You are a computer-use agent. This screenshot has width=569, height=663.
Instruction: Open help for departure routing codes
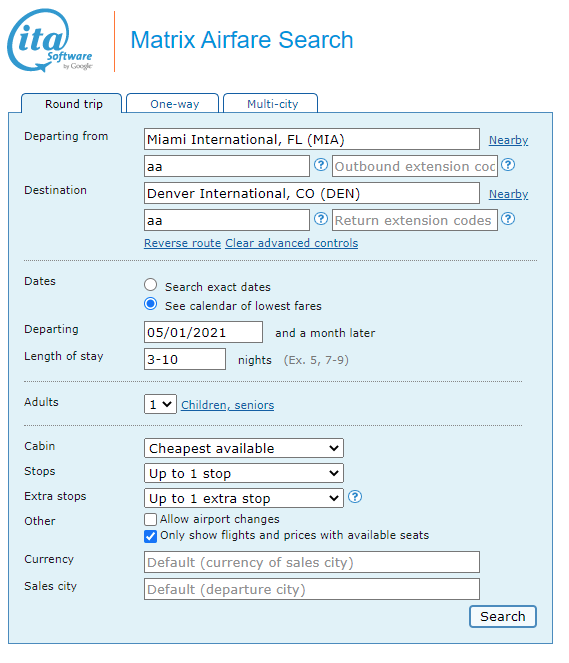[x=321, y=164]
